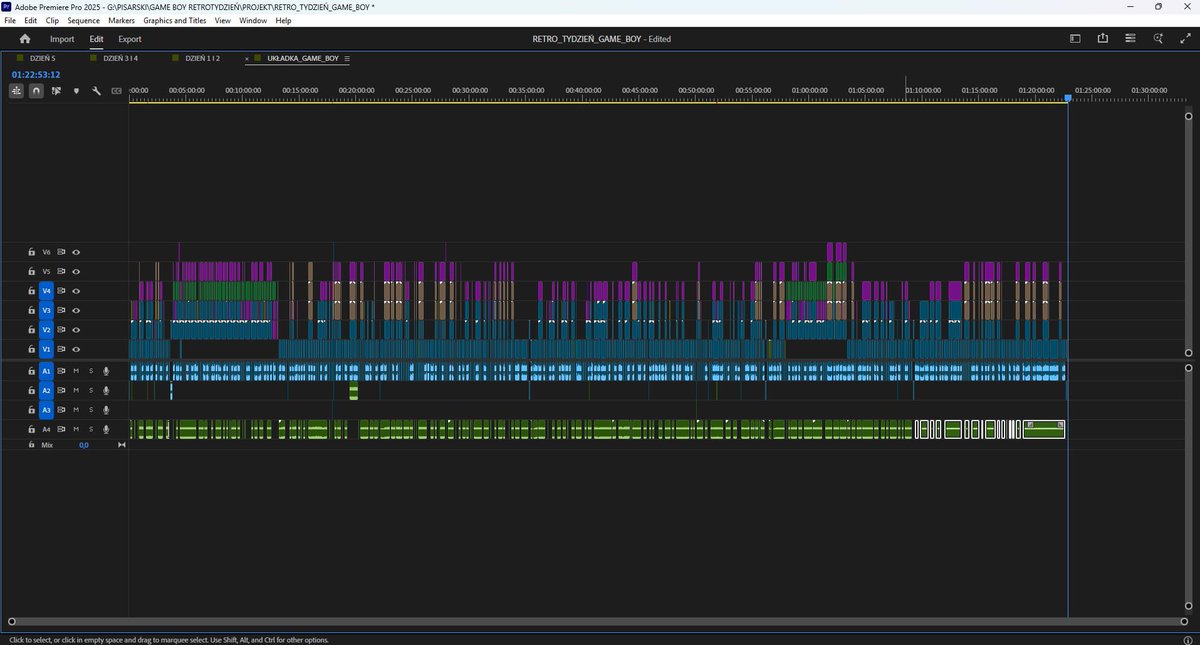Toggle lock on track V6
The width and height of the screenshot is (1200, 645).
[31, 252]
